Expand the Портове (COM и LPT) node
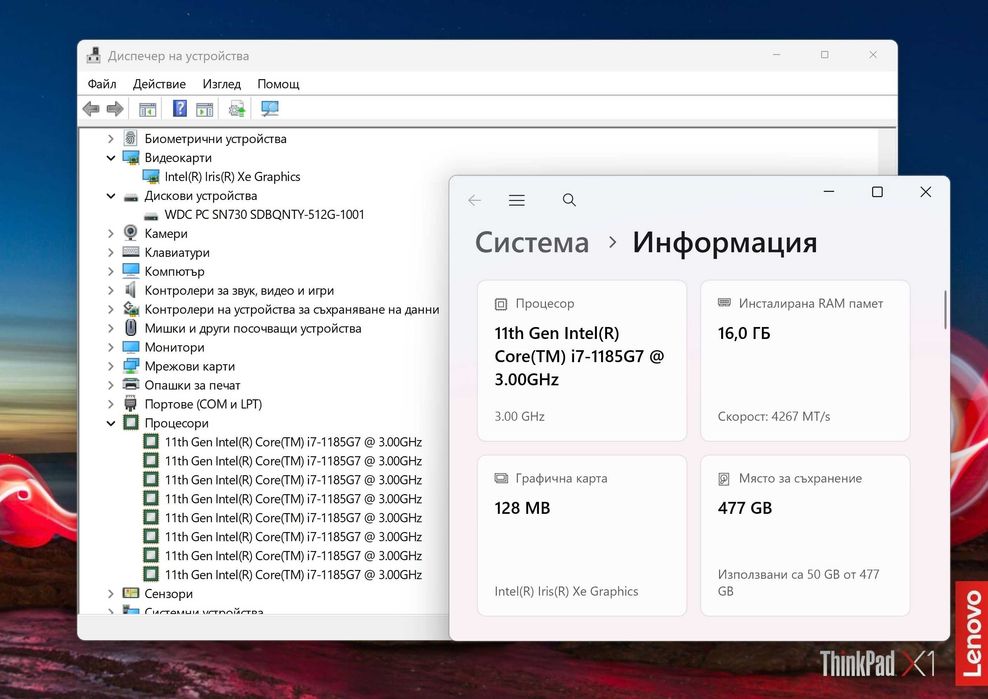Image resolution: width=988 pixels, height=699 pixels. pyautogui.click(x=110, y=404)
